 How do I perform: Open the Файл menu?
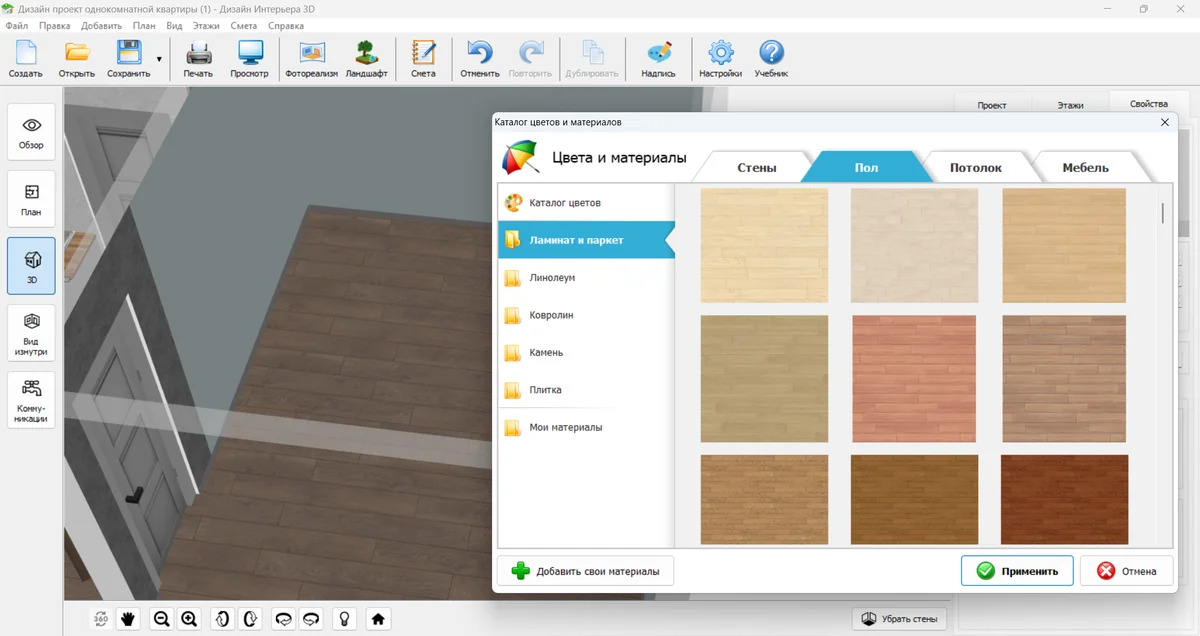click(x=16, y=26)
